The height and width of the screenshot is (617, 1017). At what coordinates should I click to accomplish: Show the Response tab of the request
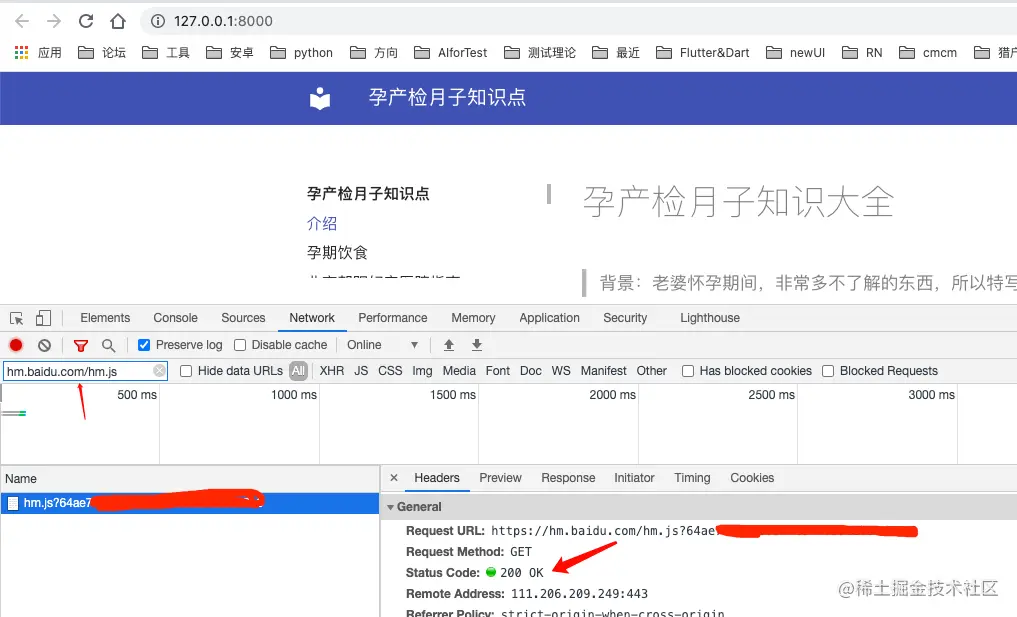coord(568,478)
